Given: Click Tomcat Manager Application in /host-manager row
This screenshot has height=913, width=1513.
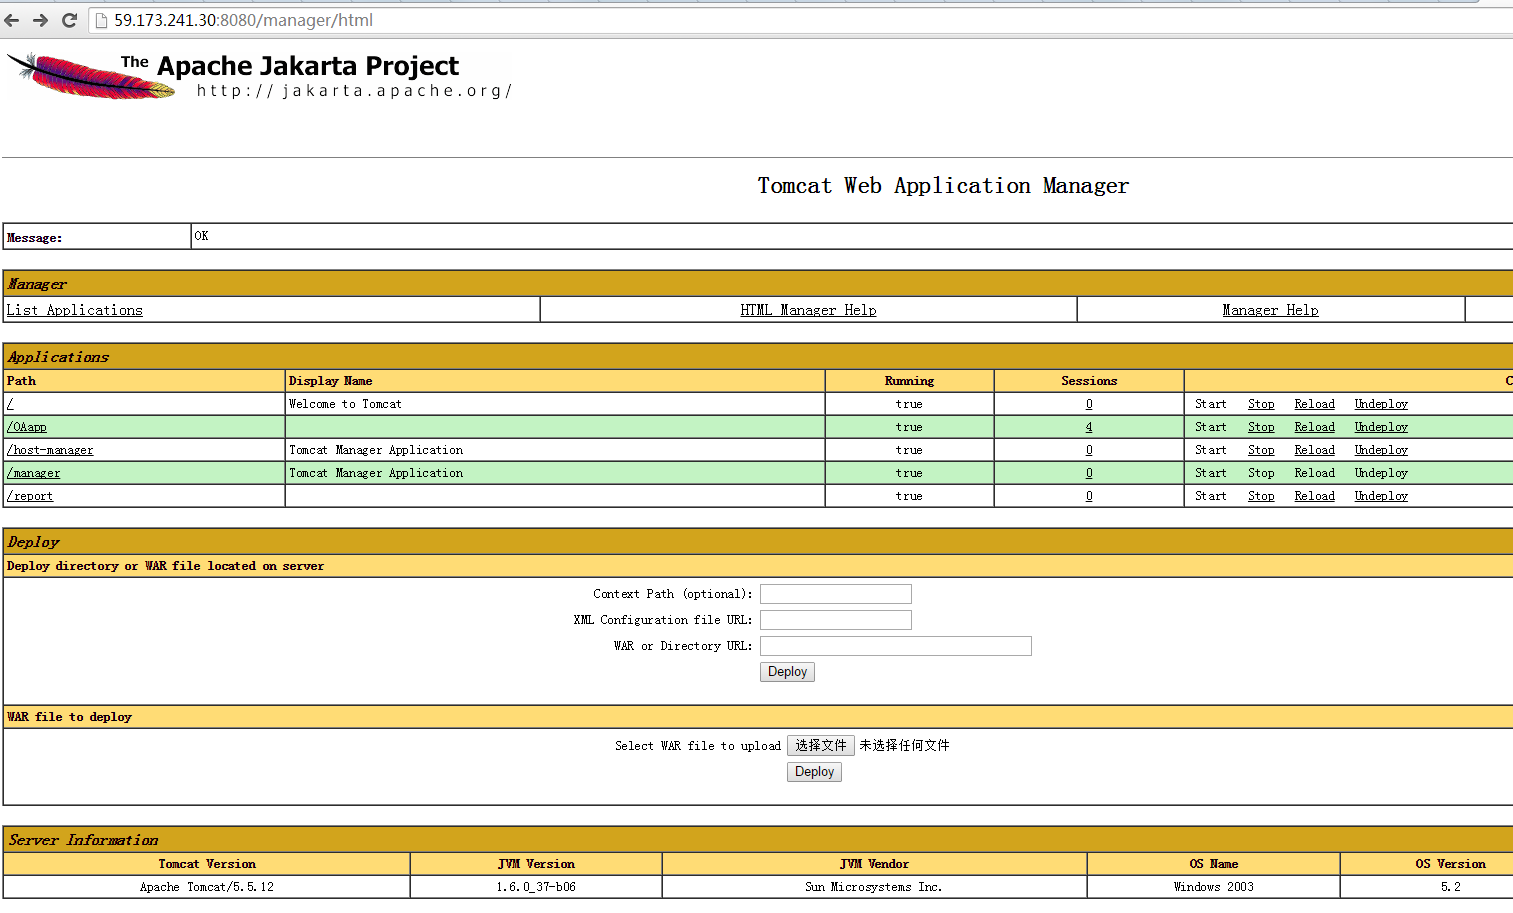Looking at the screenshot, I should pos(376,450).
